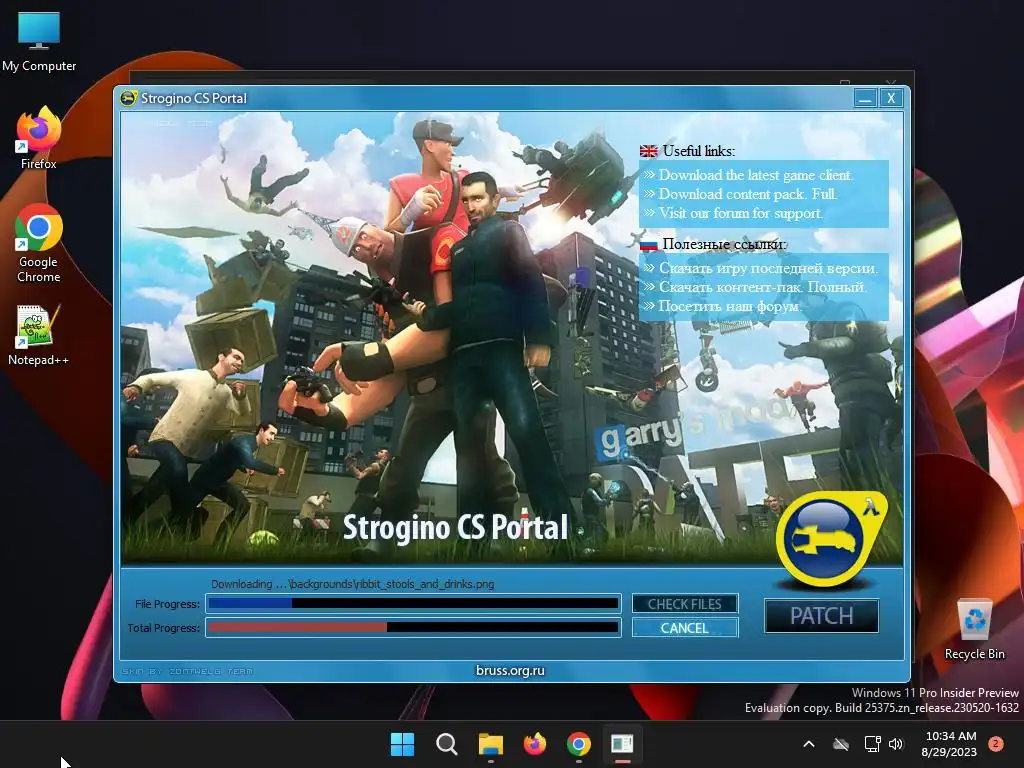
Task: Cancel the download with CANCEL button
Action: pos(685,628)
